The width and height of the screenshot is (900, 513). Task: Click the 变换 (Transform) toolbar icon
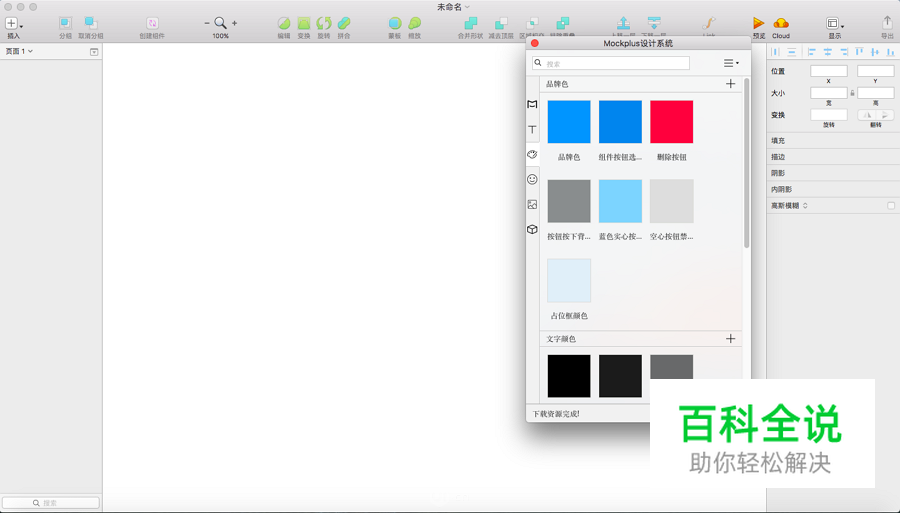click(304, 23)
